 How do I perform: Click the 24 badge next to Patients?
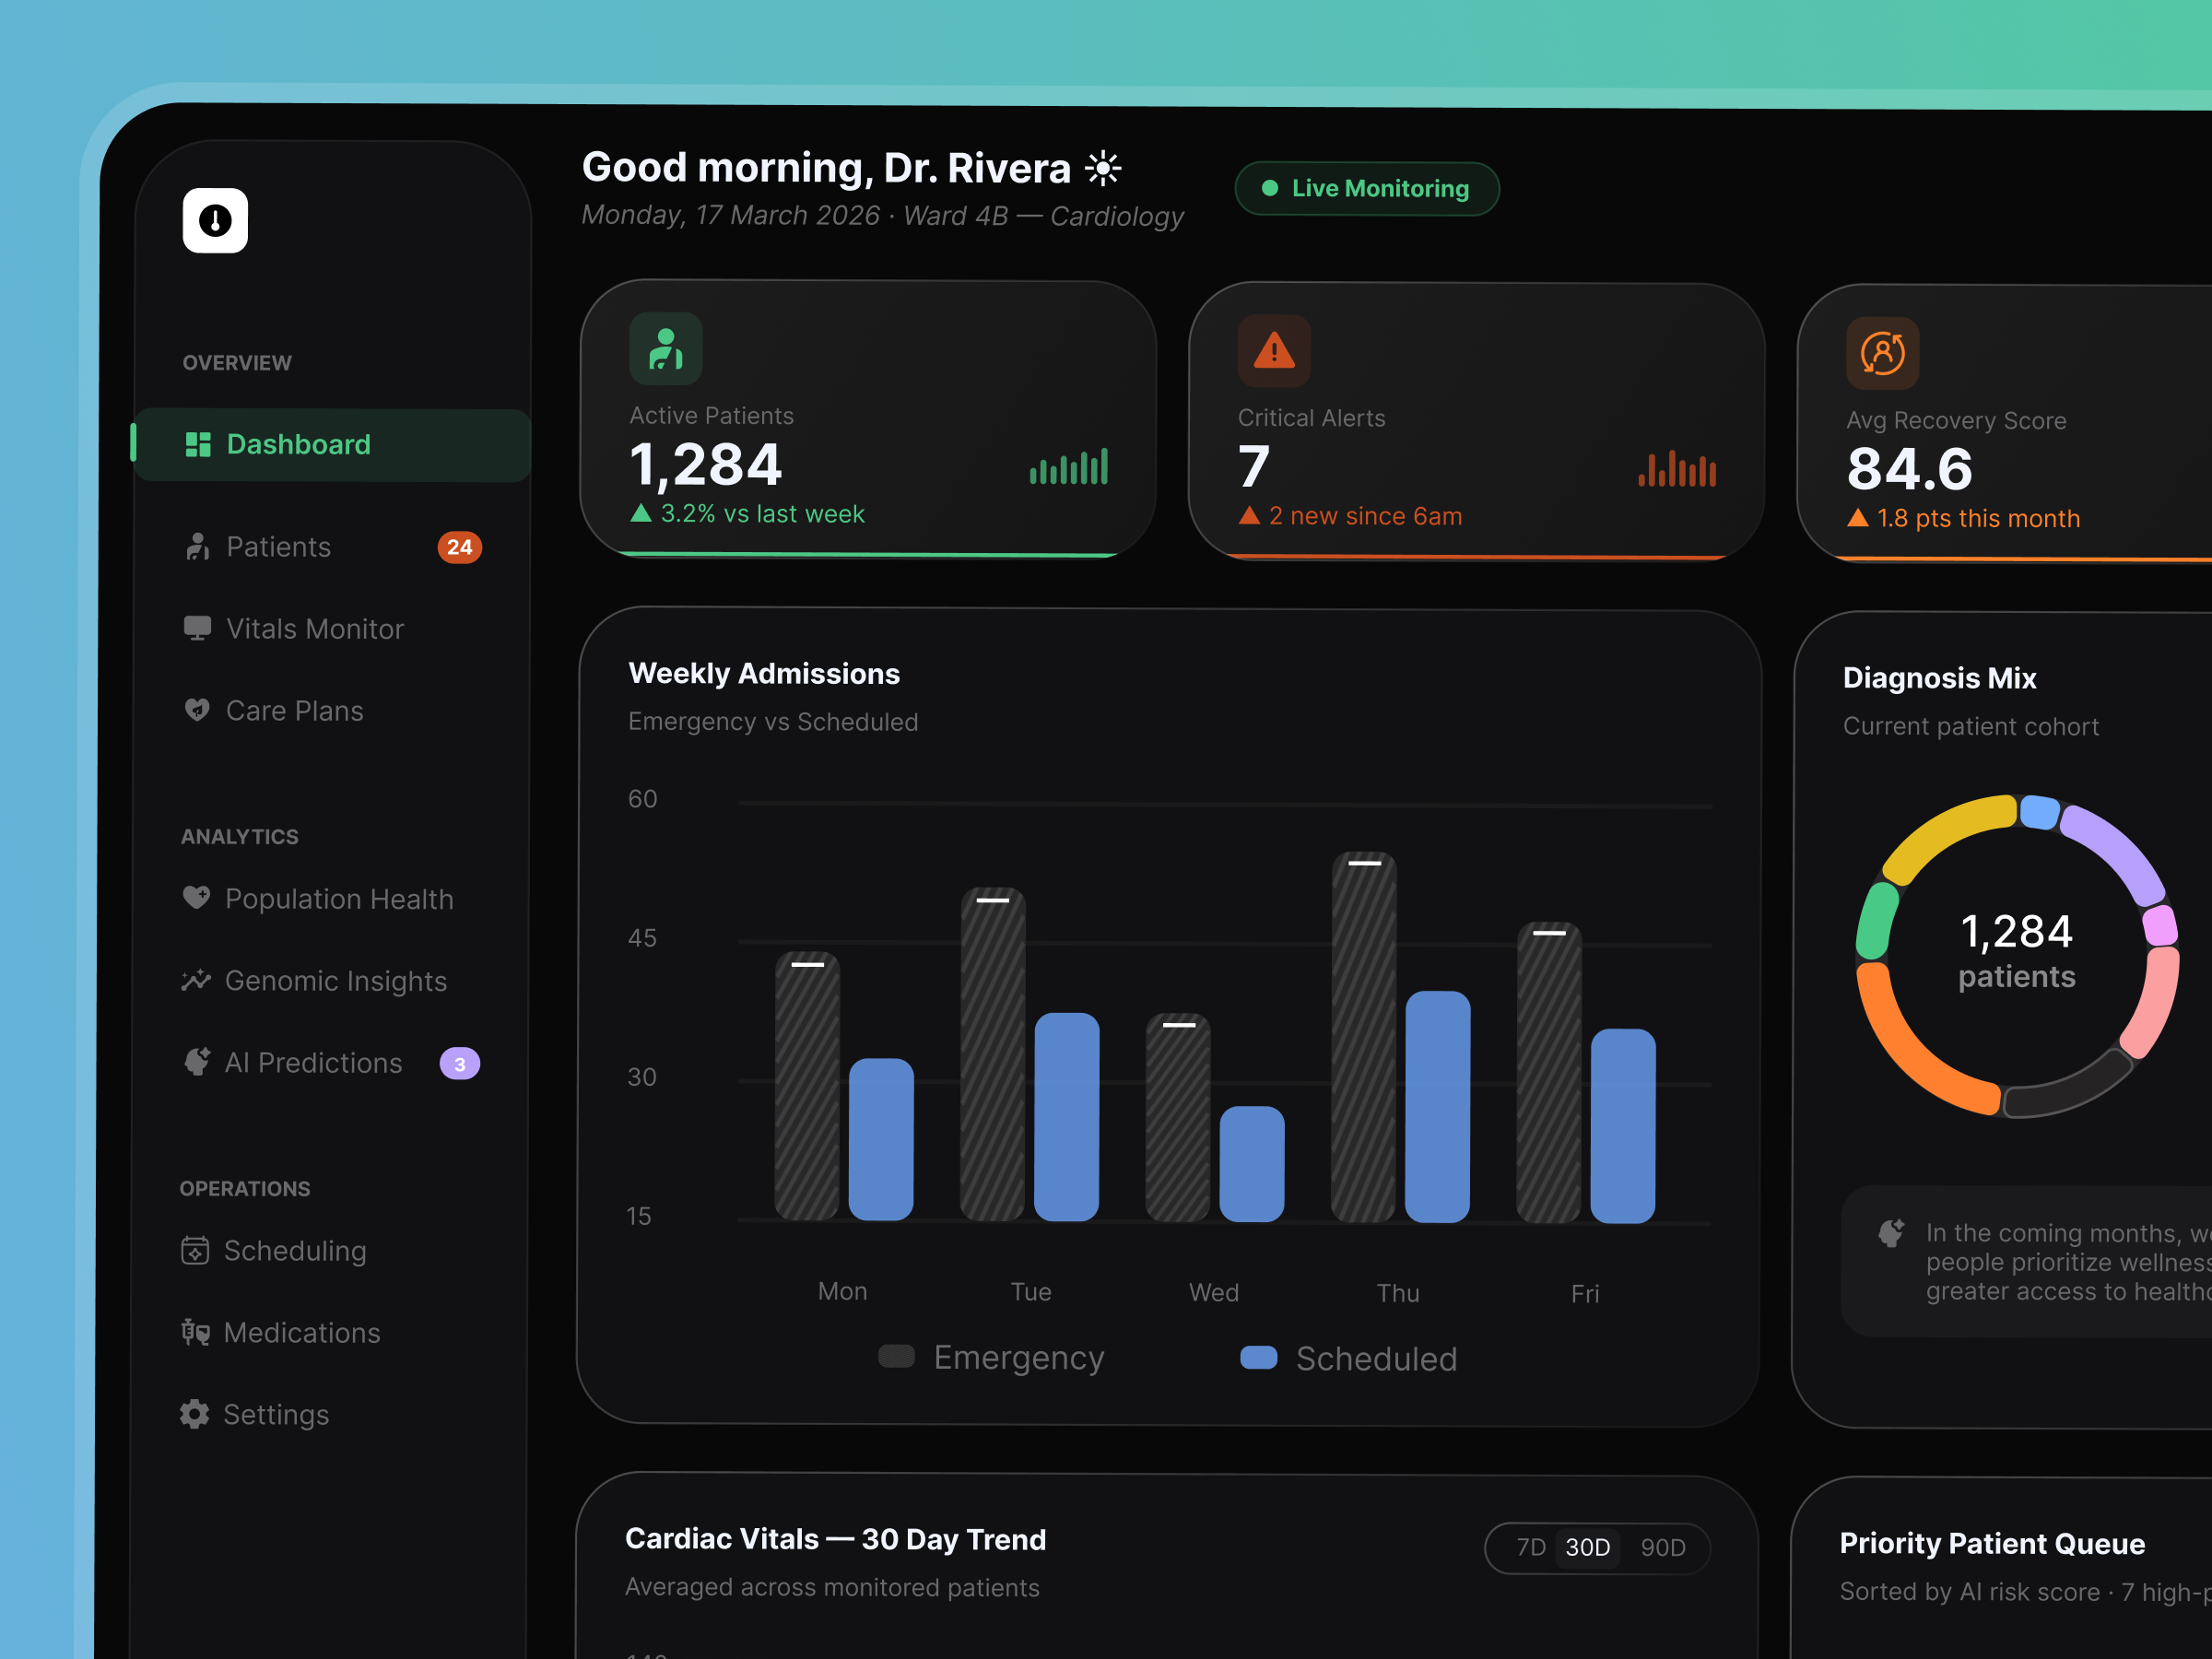click(x=460, y=547)
